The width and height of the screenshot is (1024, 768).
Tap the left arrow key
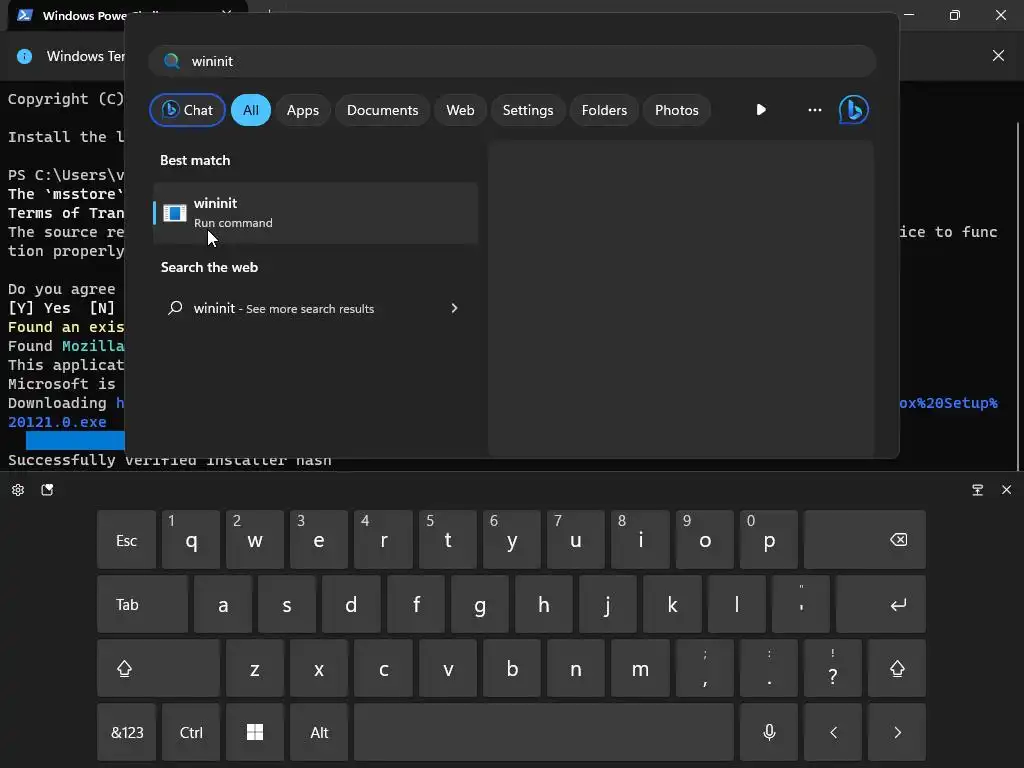[833, 732]
